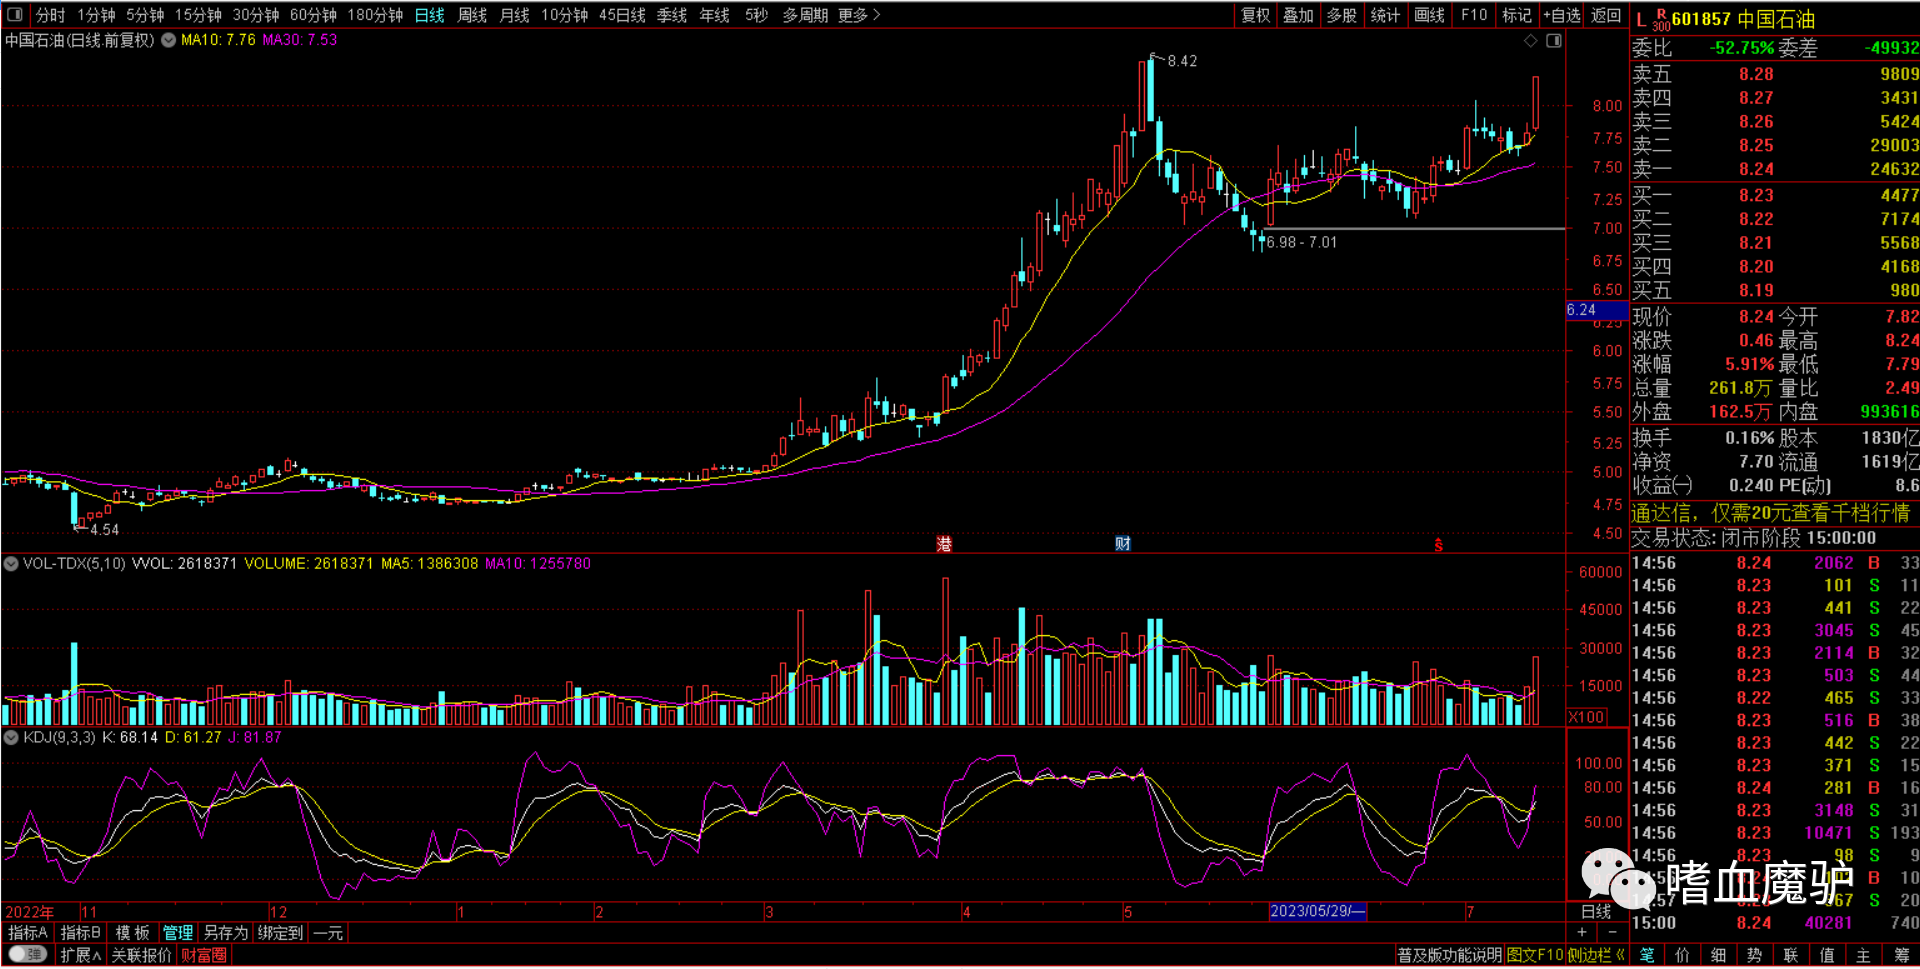Select the 势 trend view icon
Image resolution: width=1920 pixels, height=969 pixels.
click(x=1755, y=956)
